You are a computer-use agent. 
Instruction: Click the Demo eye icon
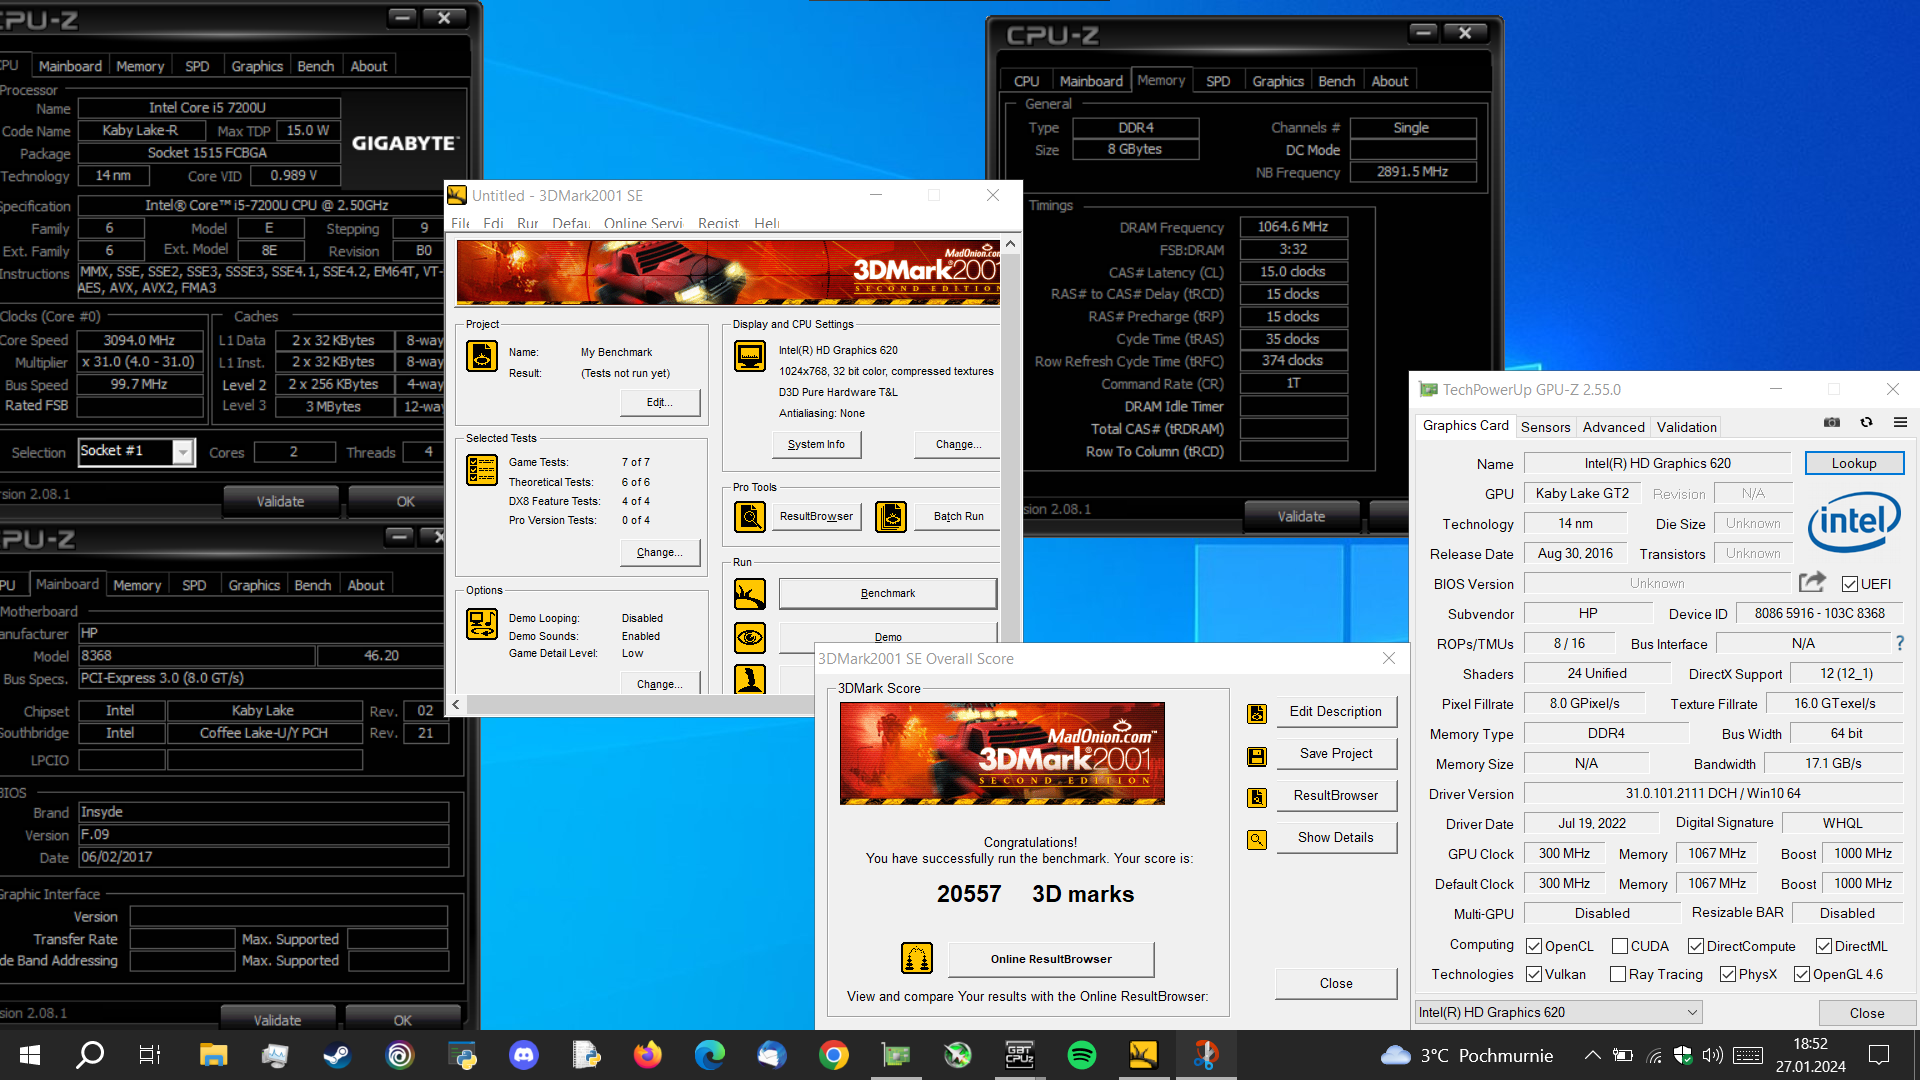(x=750, y=637)
